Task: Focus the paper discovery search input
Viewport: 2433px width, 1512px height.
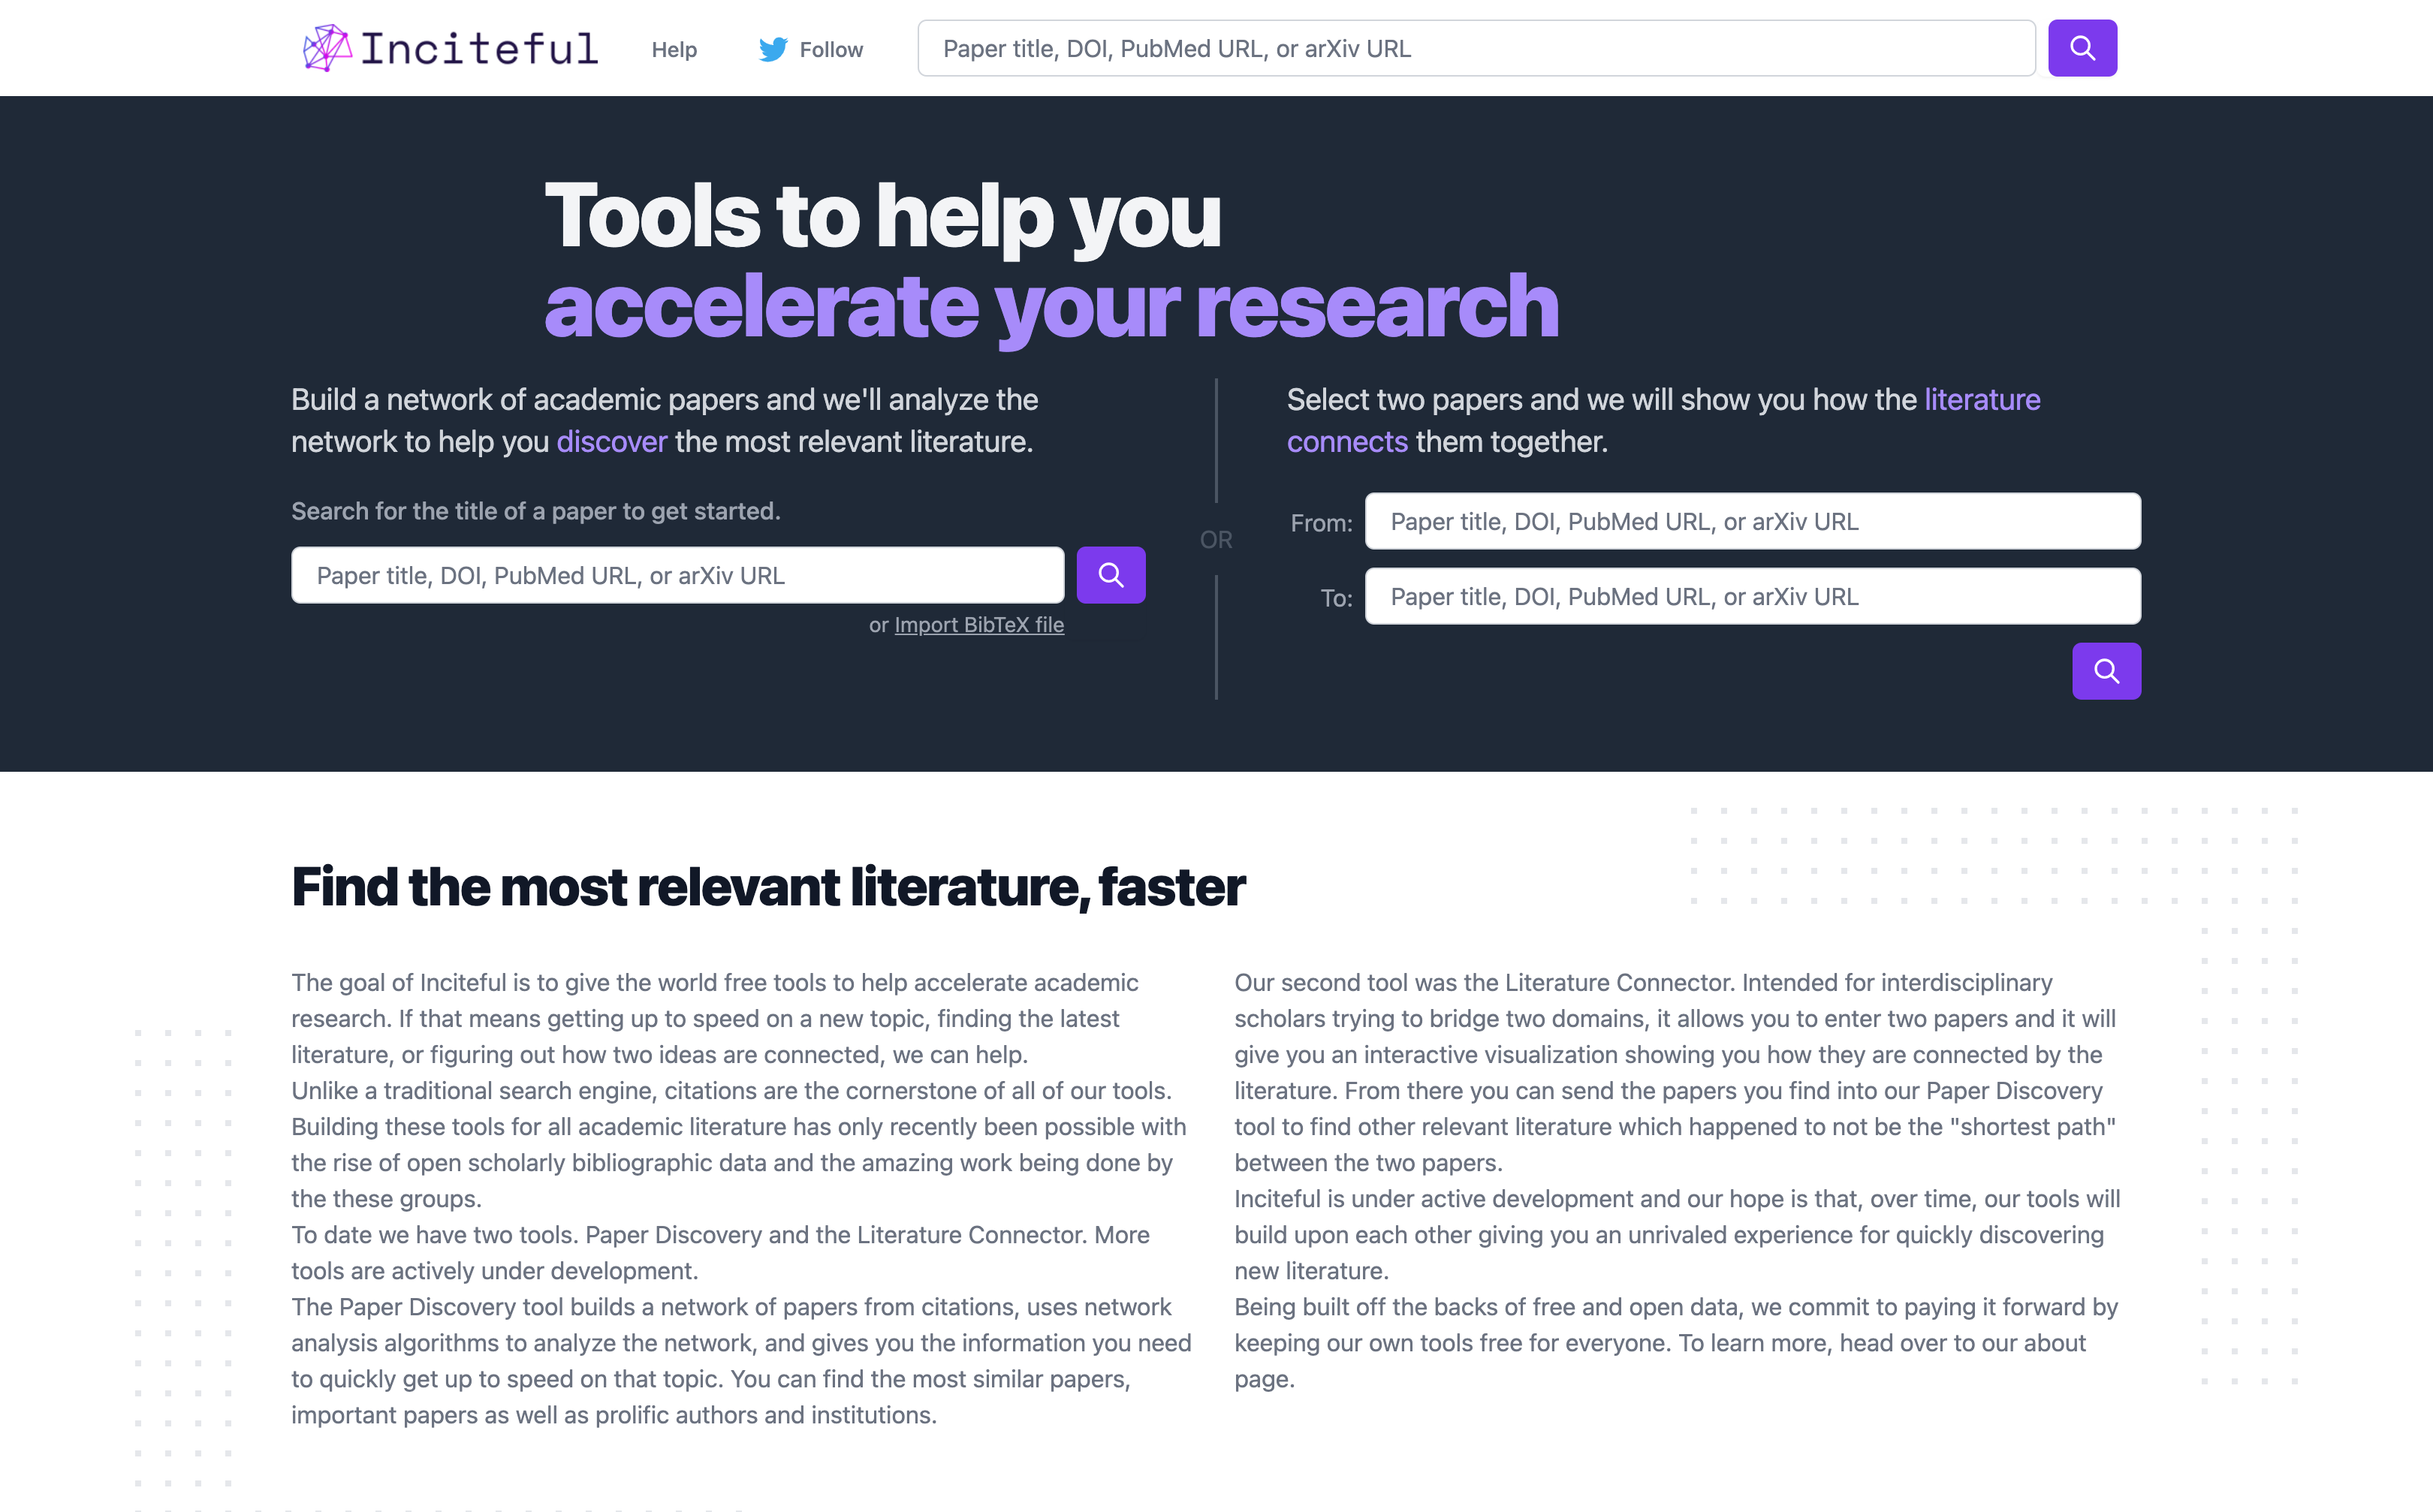Action: point(677,575)
